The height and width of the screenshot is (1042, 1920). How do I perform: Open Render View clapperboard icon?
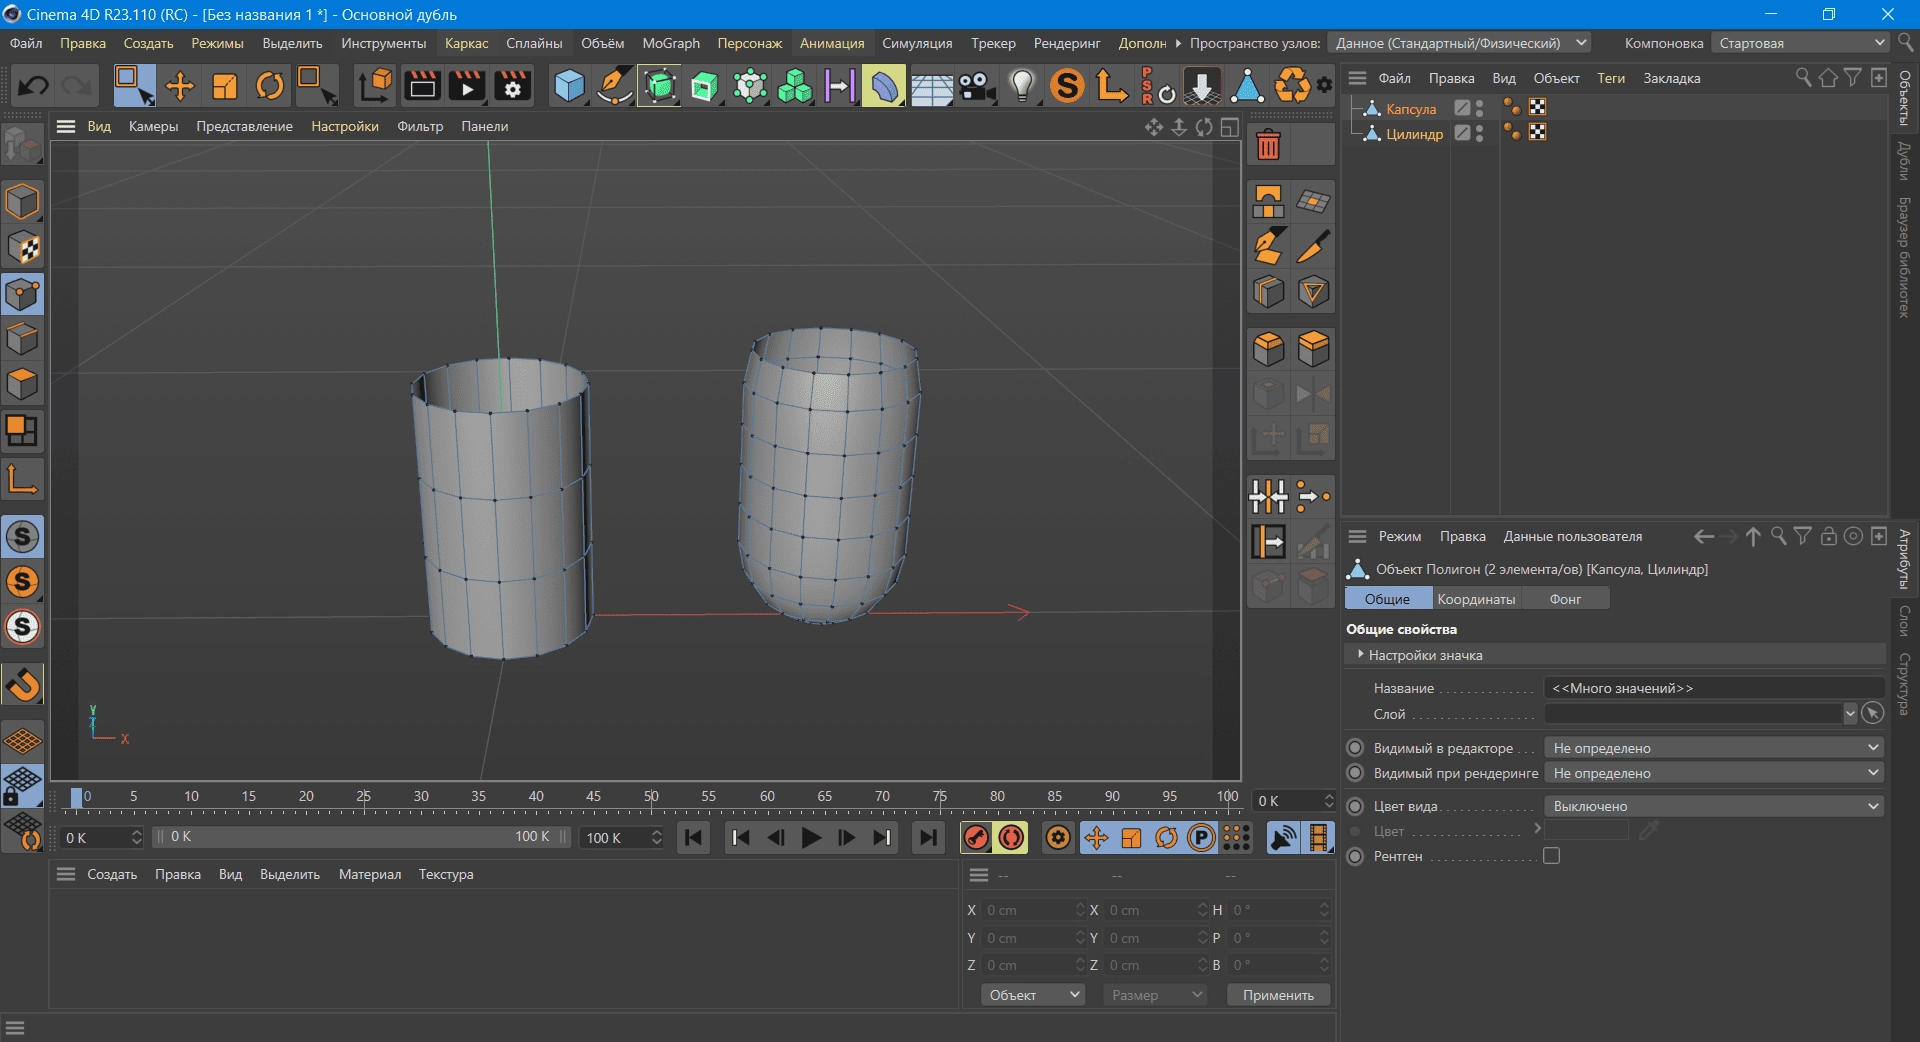click(422, 86)
